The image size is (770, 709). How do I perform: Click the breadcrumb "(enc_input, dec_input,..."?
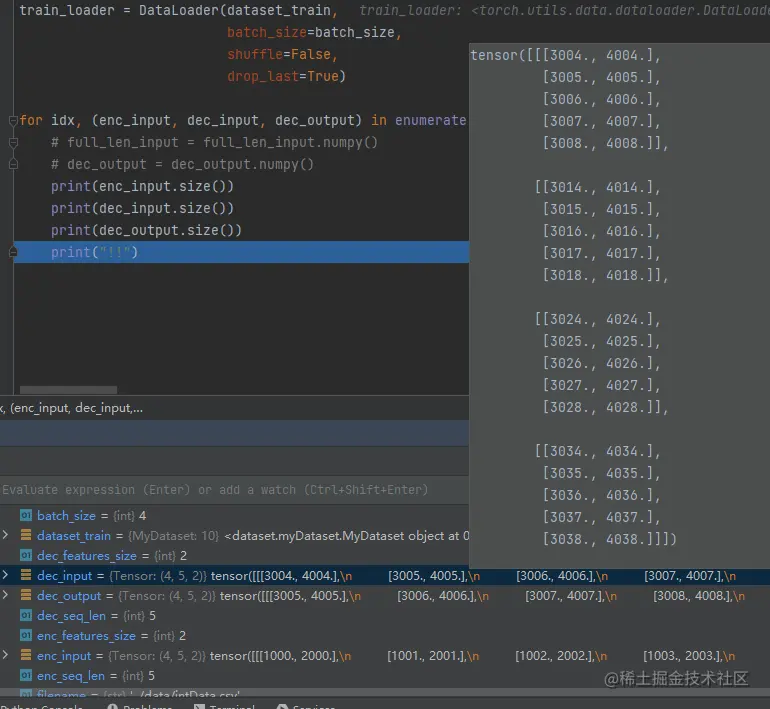pos(77,408)
